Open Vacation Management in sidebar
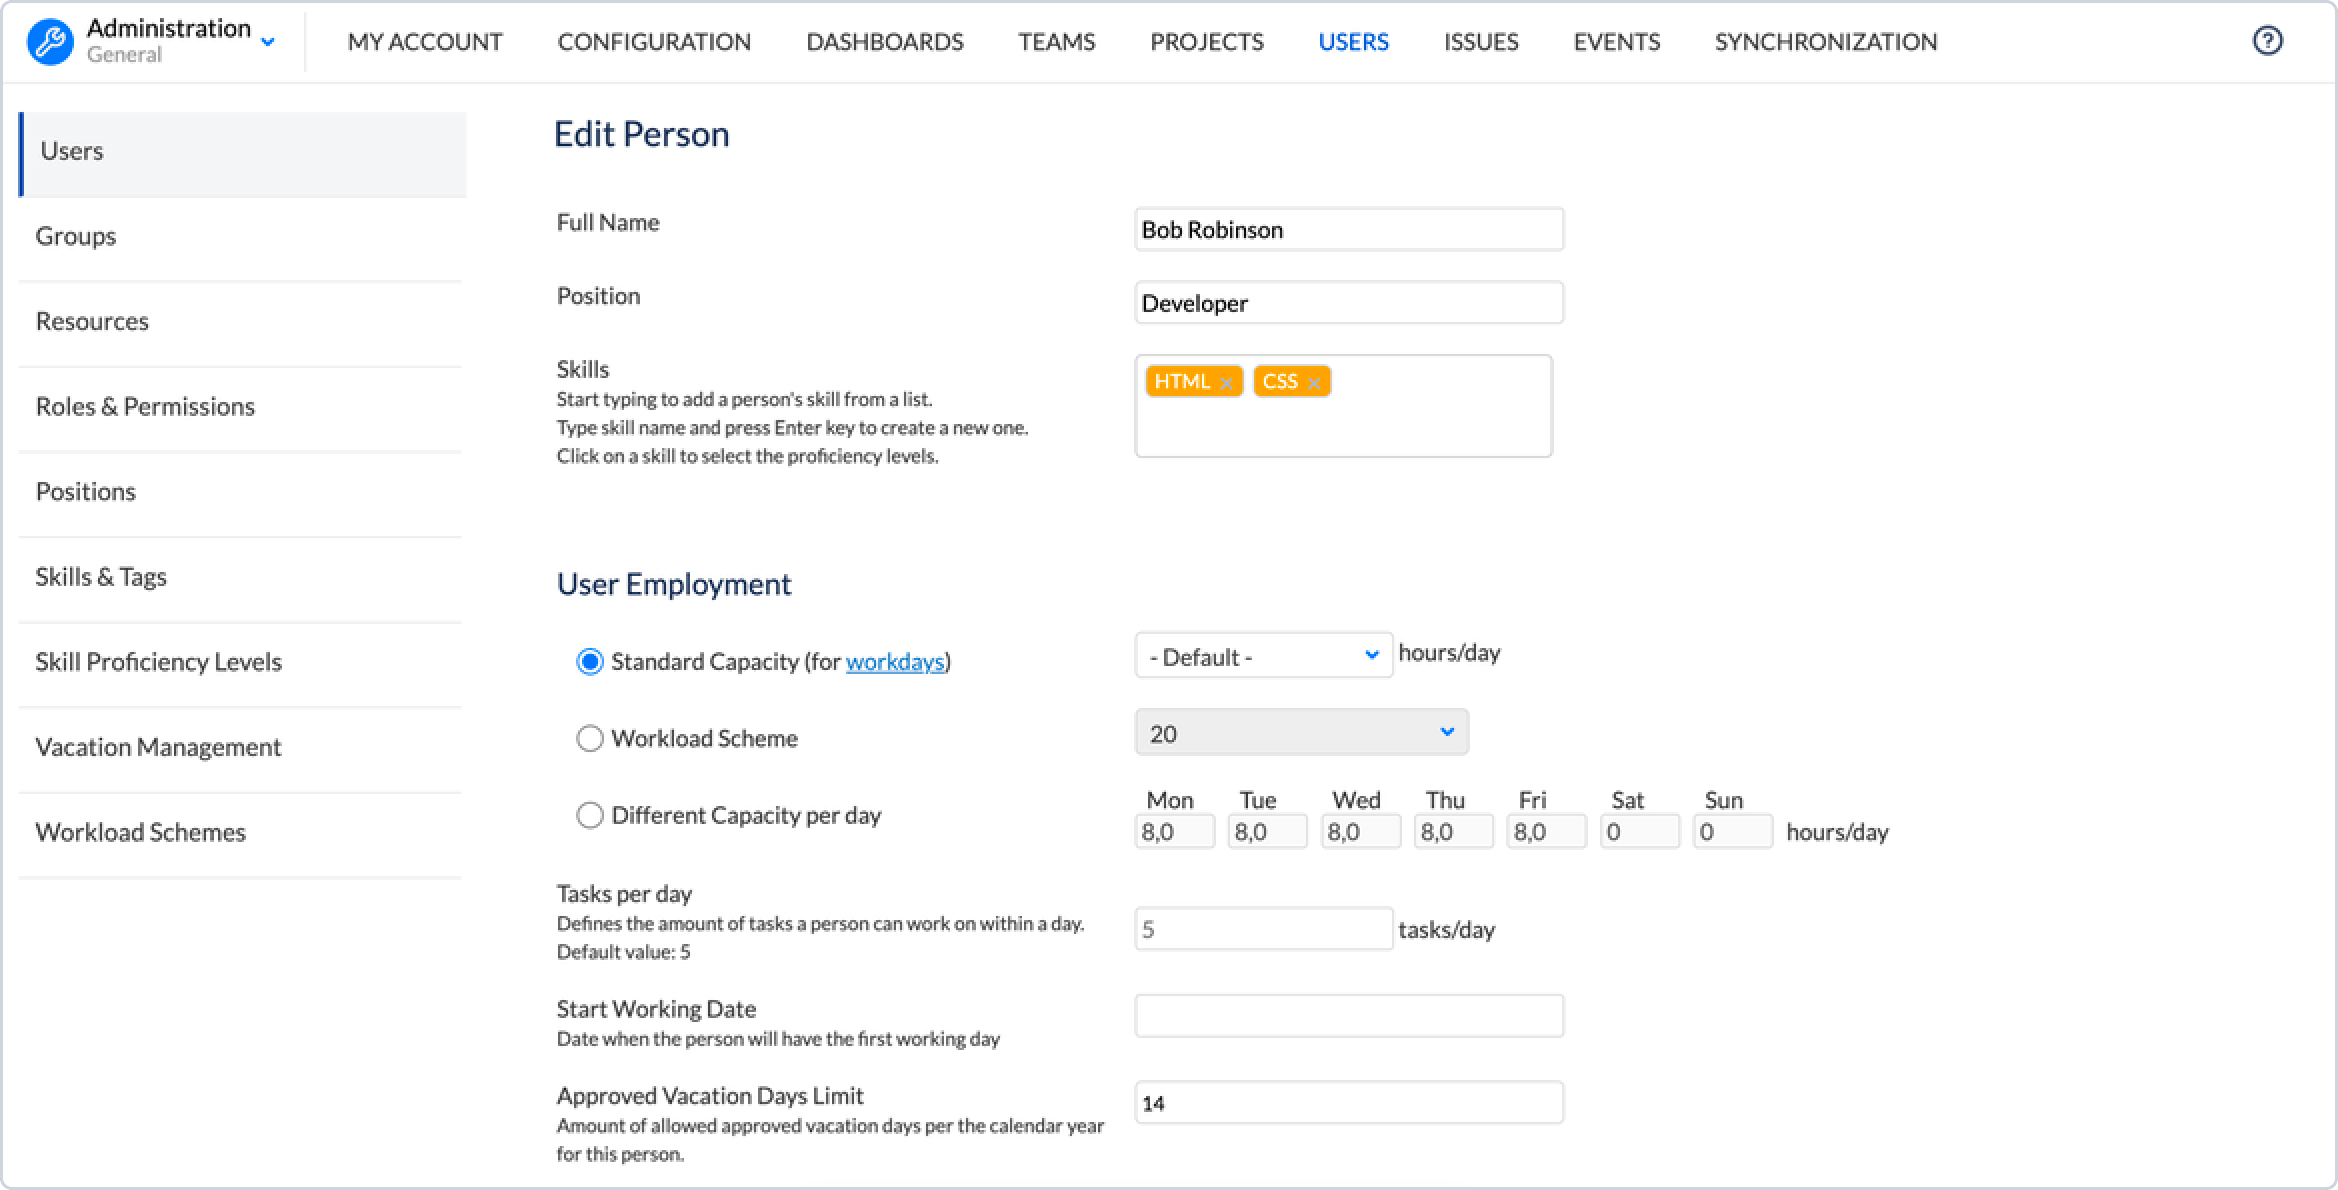2338x1190 pixels. click(x=158, y=747)
